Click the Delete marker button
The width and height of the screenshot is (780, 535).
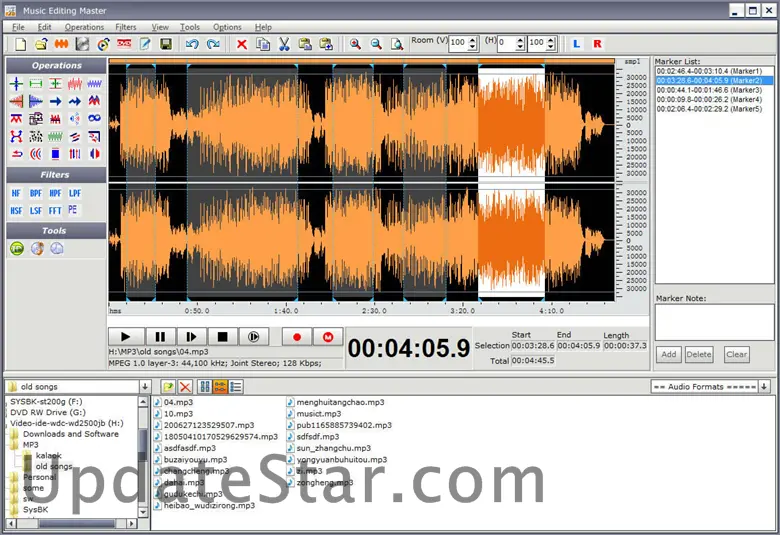click(x=699, y=354)
